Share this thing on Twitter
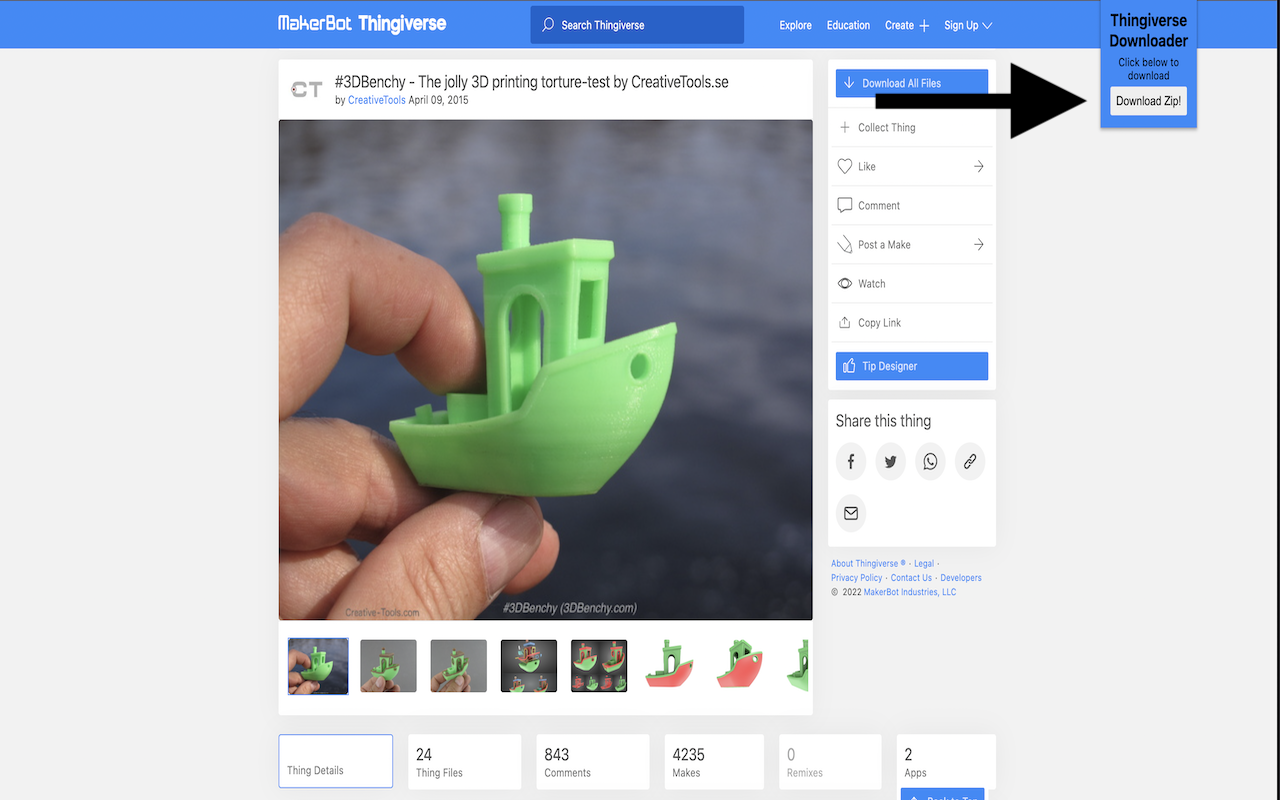1280x800 pixels. pos(890,461)
